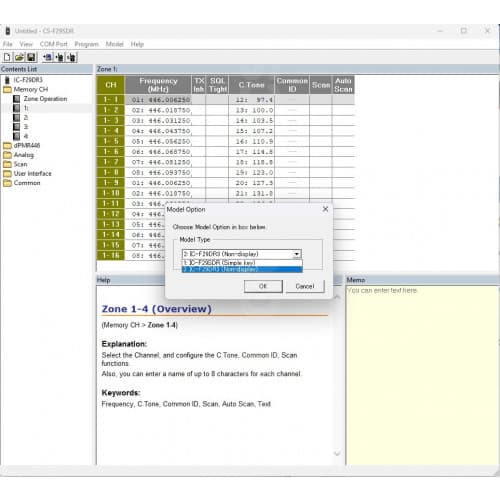Screen dimensions: 500x500
Task: Open the Program menu
Action: [87, 44]
